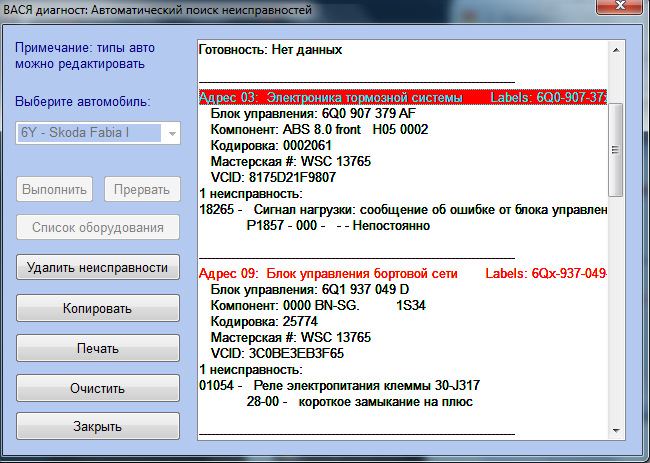Close the window with the red X

(621, 6)
